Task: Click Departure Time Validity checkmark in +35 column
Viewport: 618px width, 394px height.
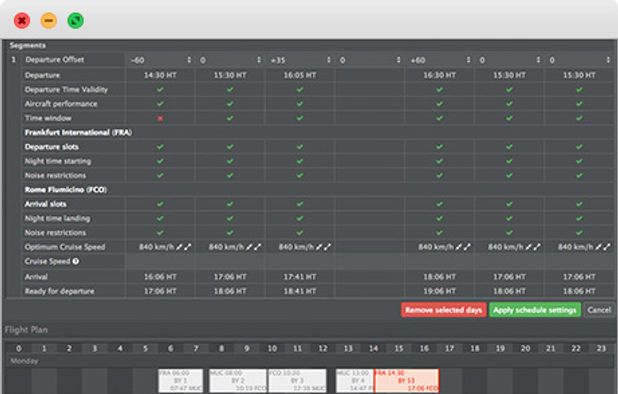Action: [300, 89]
